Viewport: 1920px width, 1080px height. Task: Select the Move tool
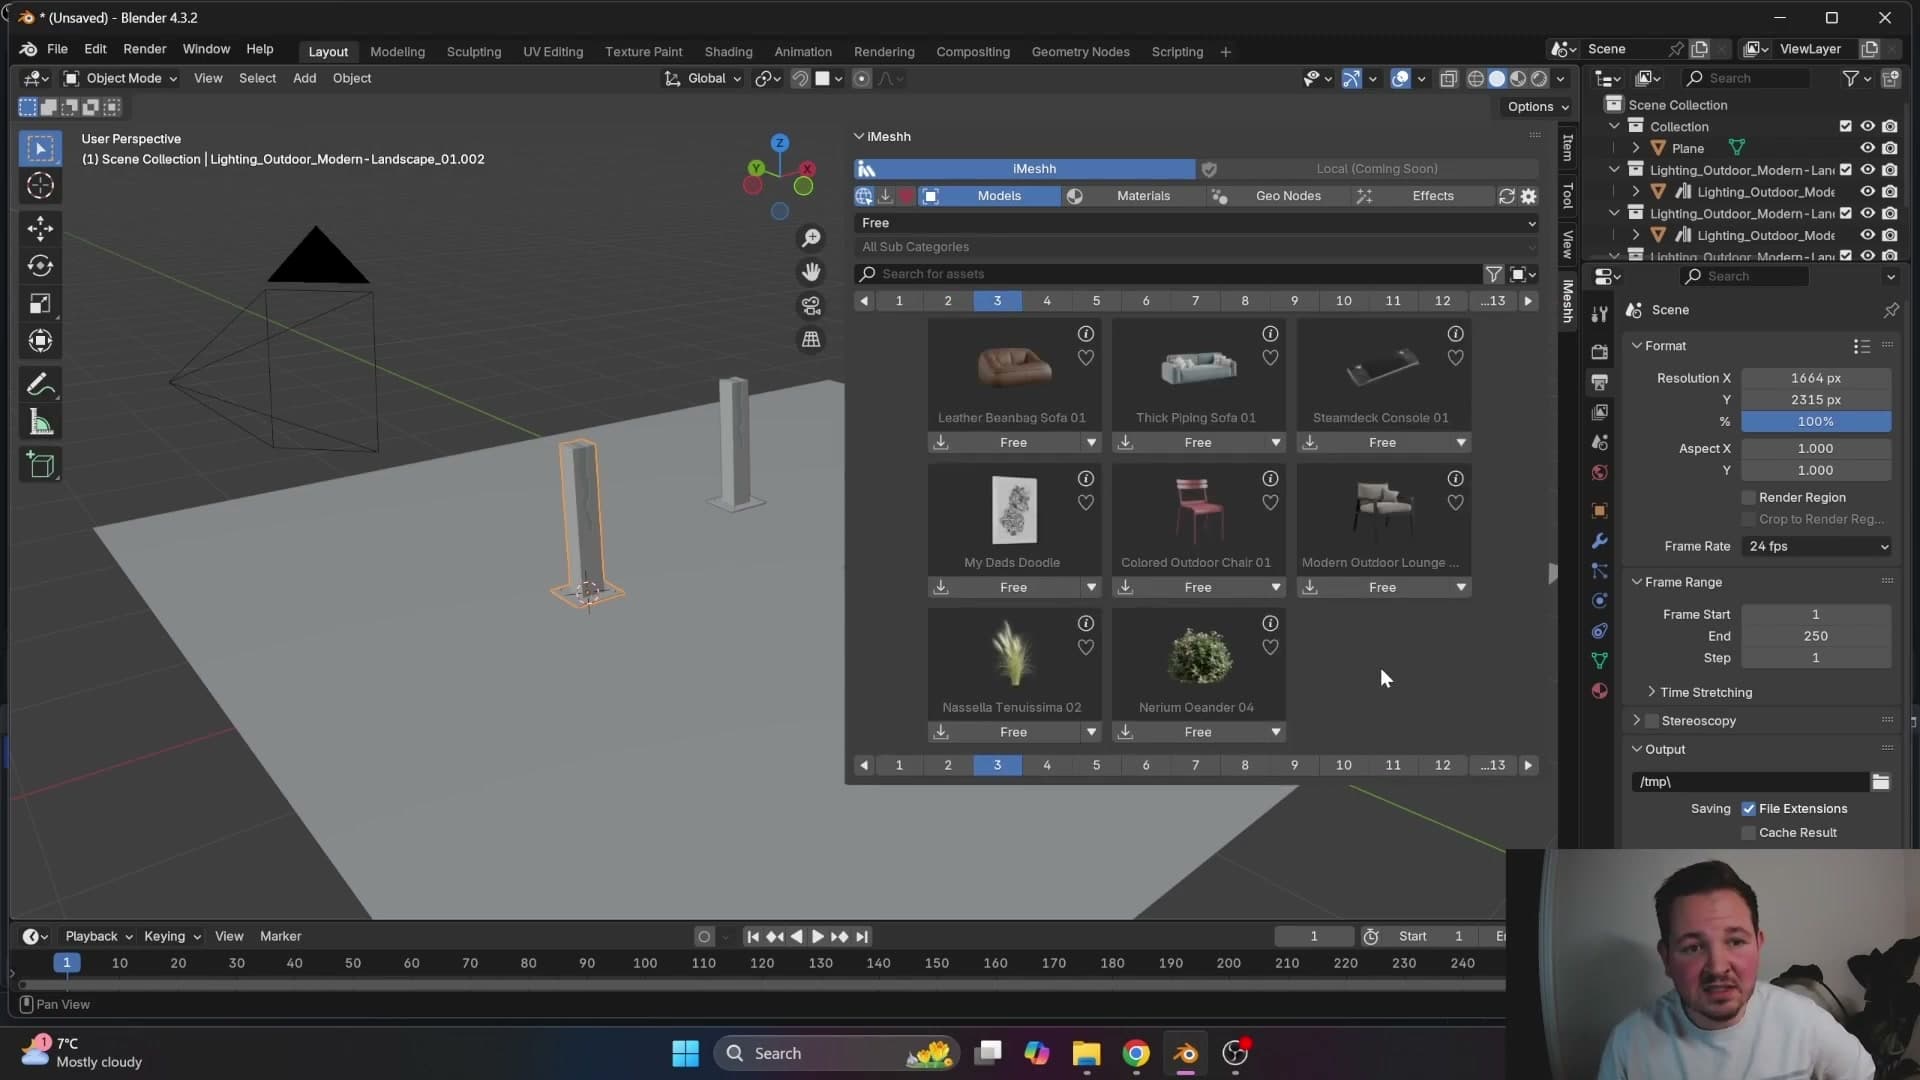pyautogui.click(x=40, y=229)
